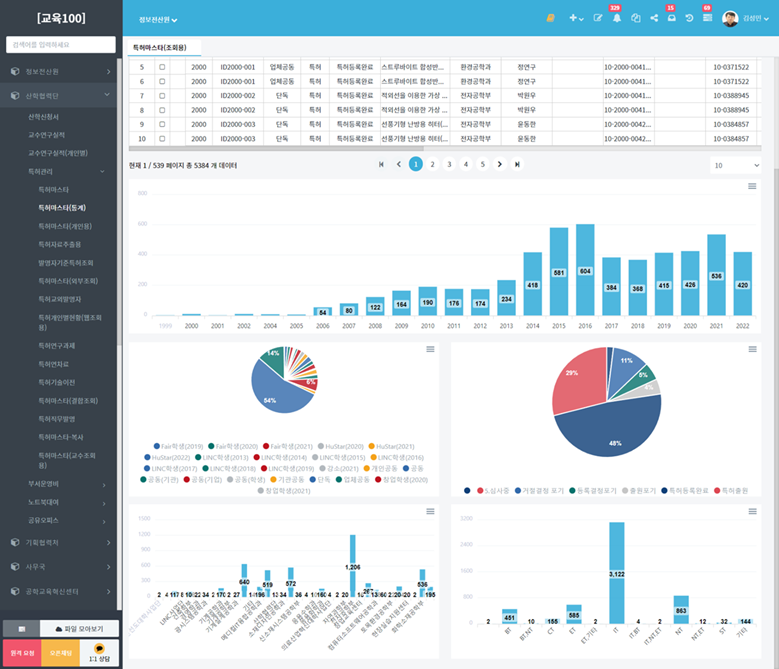Open 특허마스타(통계) in the sidebar
Image resolution: width=779 pixels, height=669 pixels.
point(62,208)
